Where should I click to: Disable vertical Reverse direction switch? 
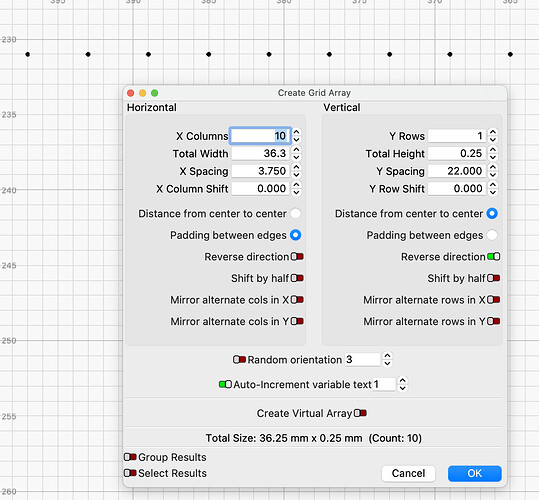[x=494, y=257]
